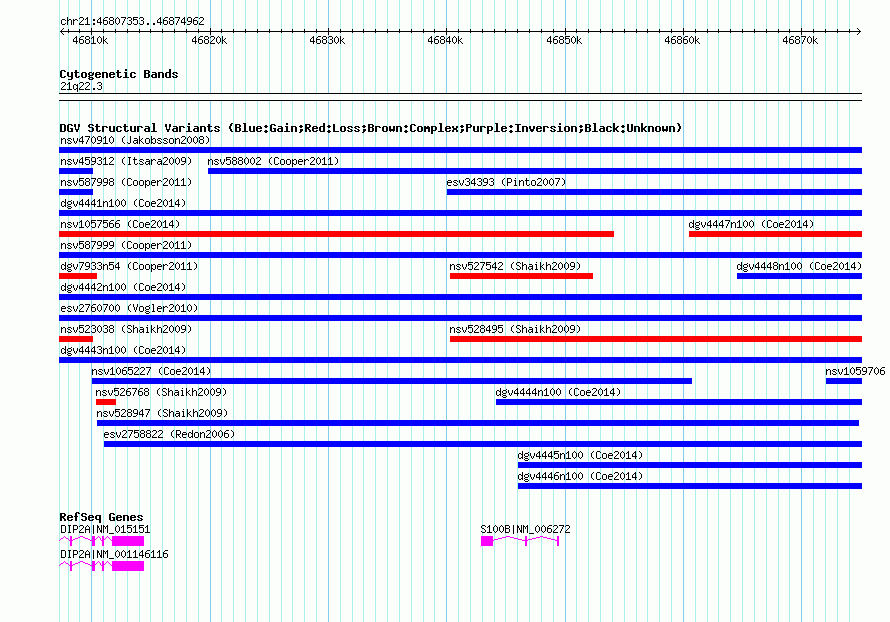This screenshot has width=890, height=622.
Task: Select the nsv523038 short red bar
Action: pyautogui.click(x=76, y=339)
